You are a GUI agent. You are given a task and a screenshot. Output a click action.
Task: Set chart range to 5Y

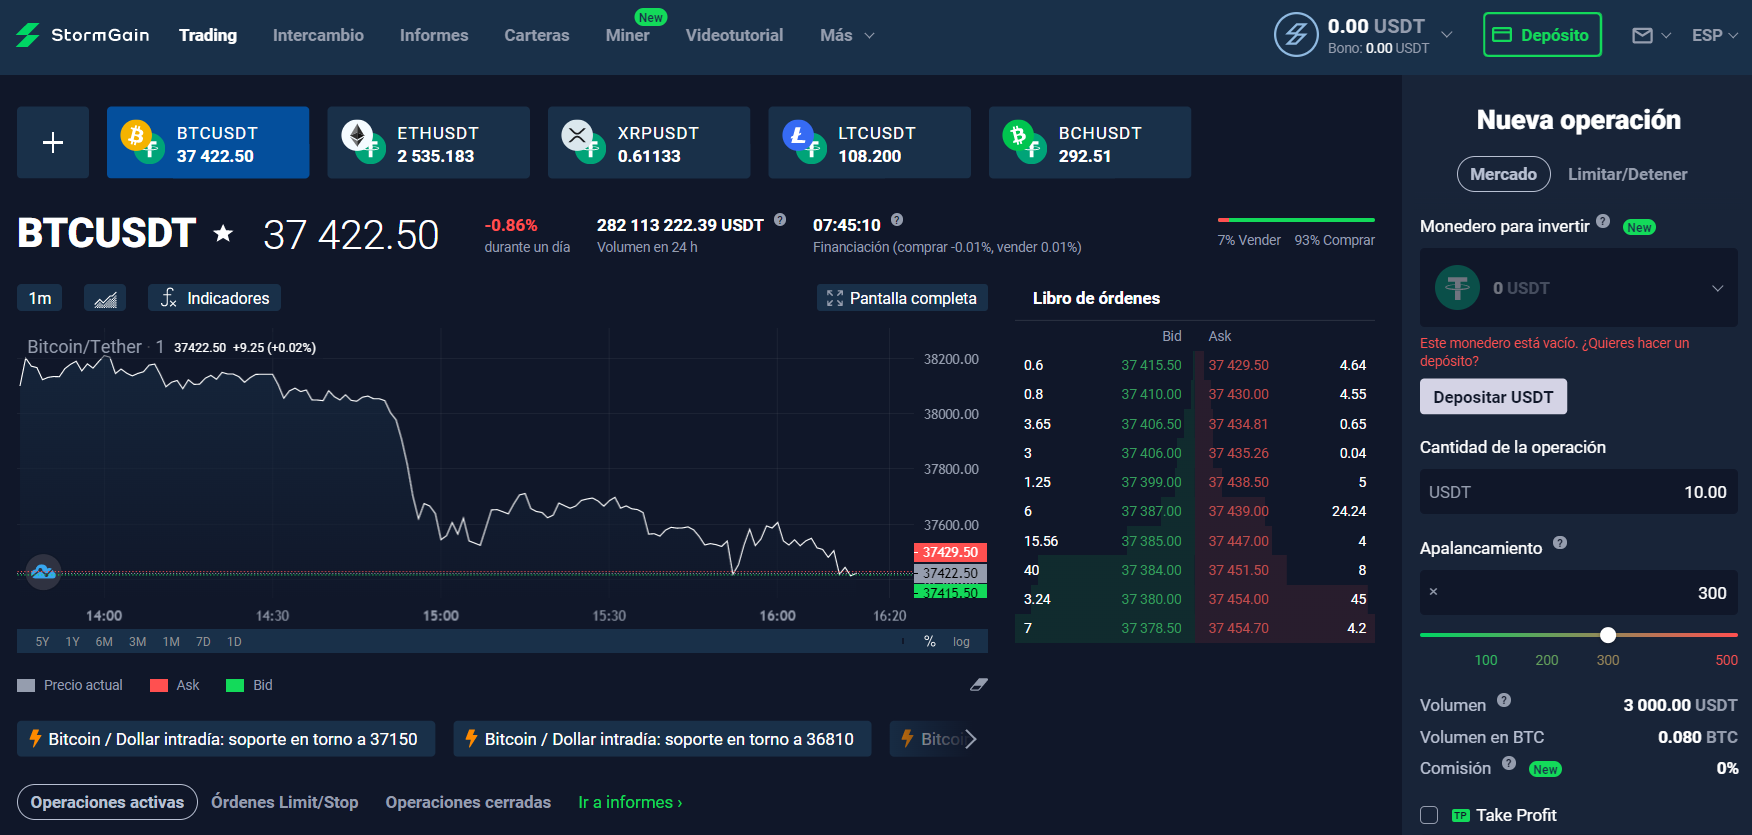click(x=42, y=642)
